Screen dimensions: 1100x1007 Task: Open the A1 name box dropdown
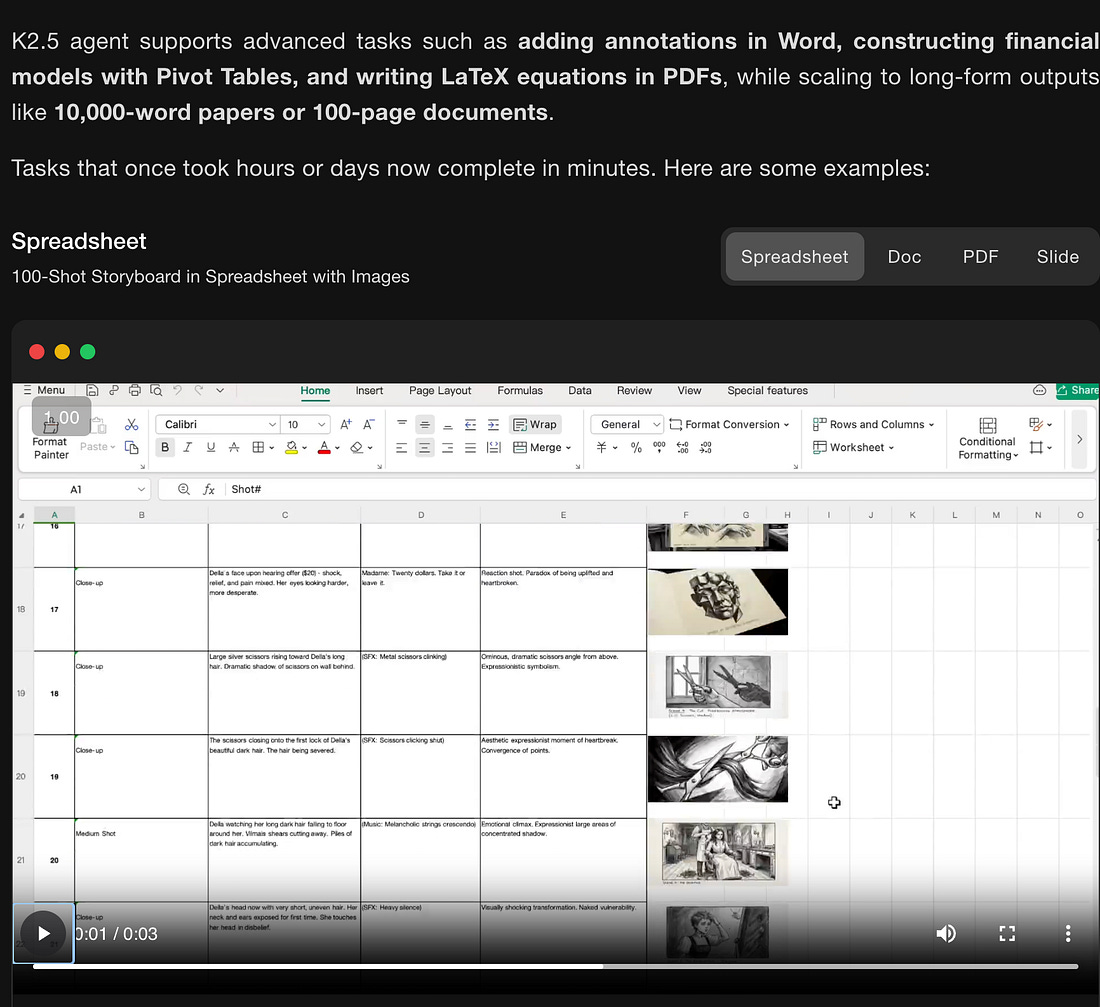click(141, 489)
